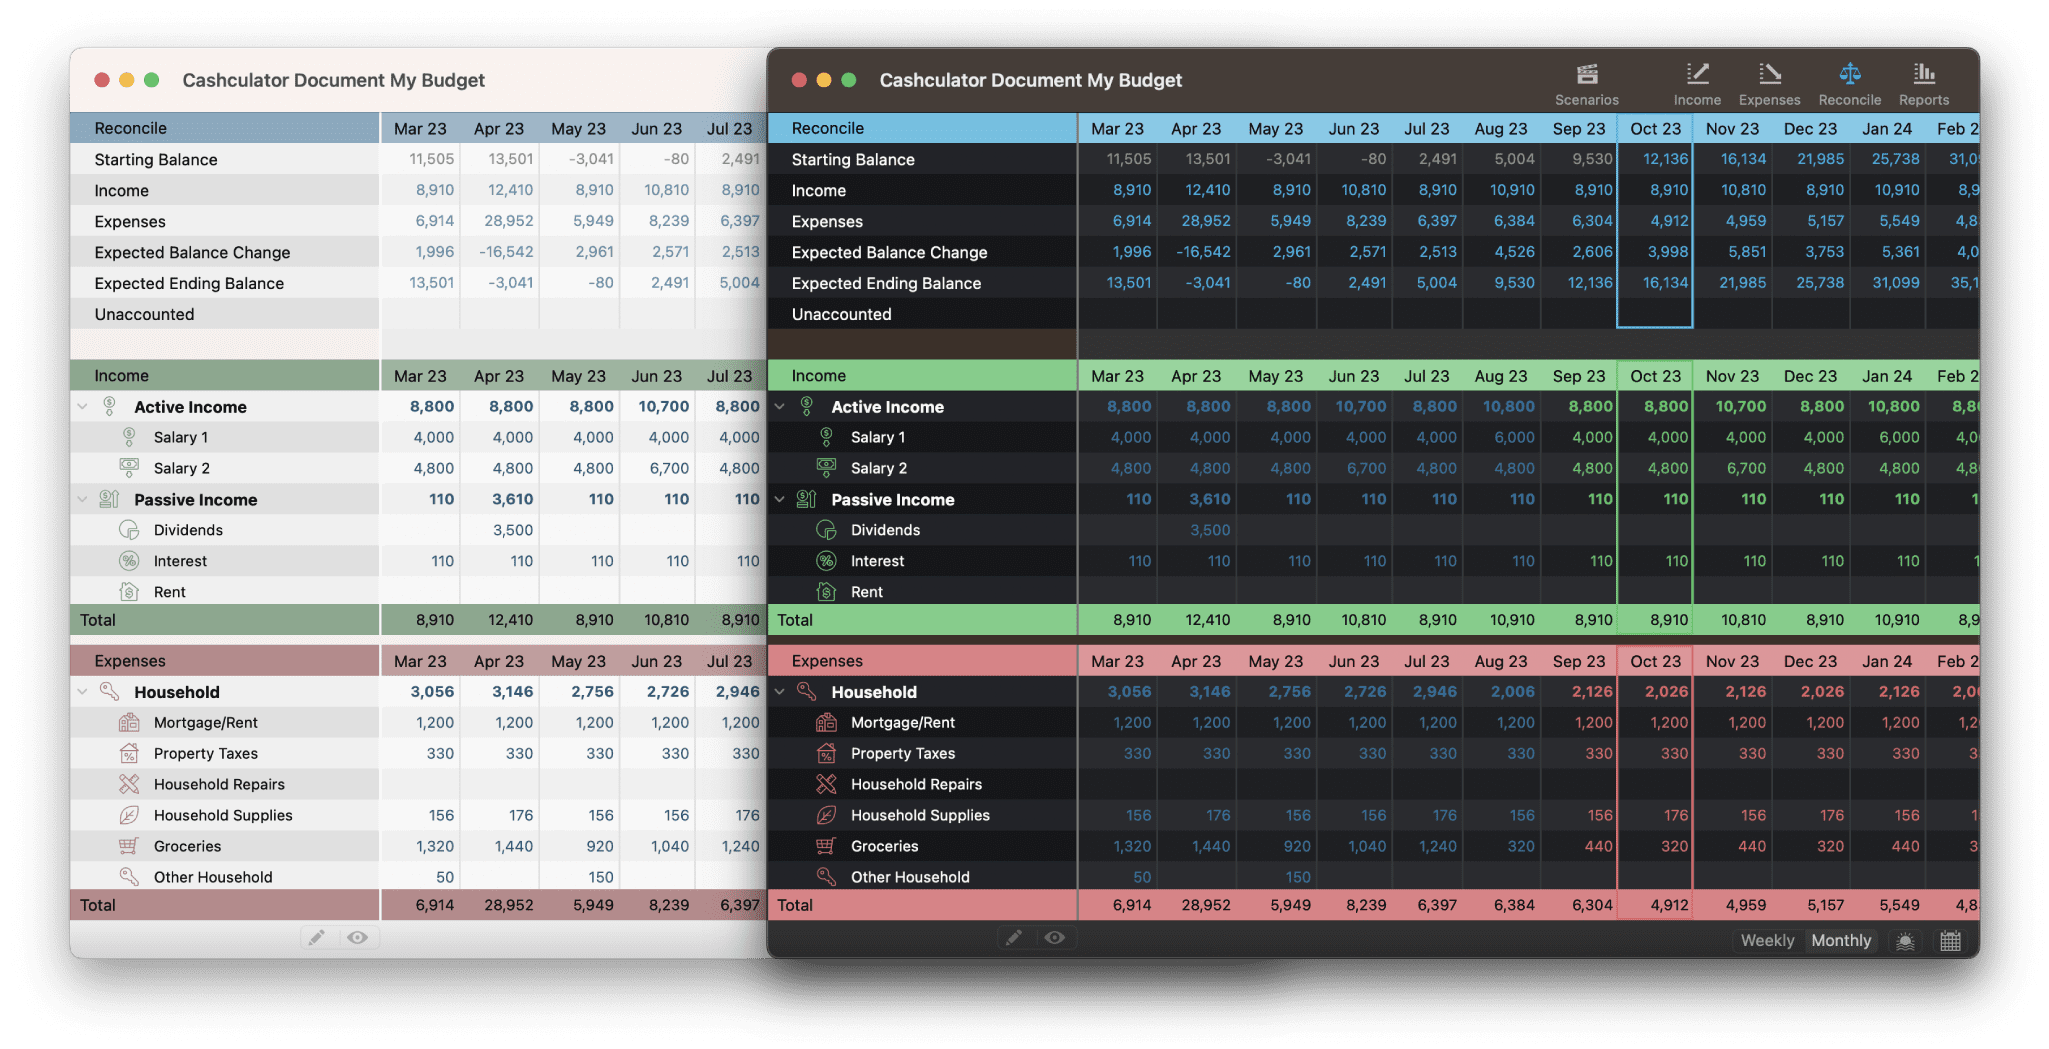Click the Household Repairs icon in the light window

(129, 784)
